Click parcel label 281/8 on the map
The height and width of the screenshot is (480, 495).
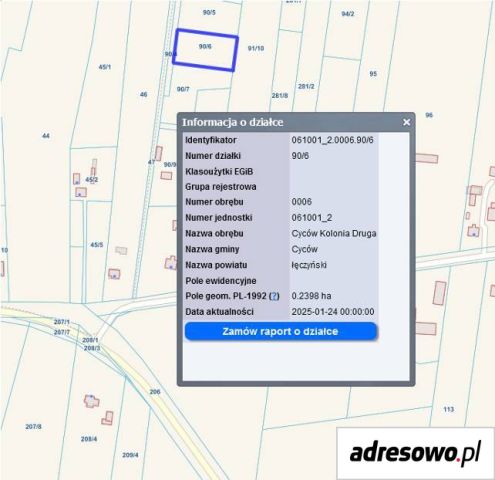point(280,96)
